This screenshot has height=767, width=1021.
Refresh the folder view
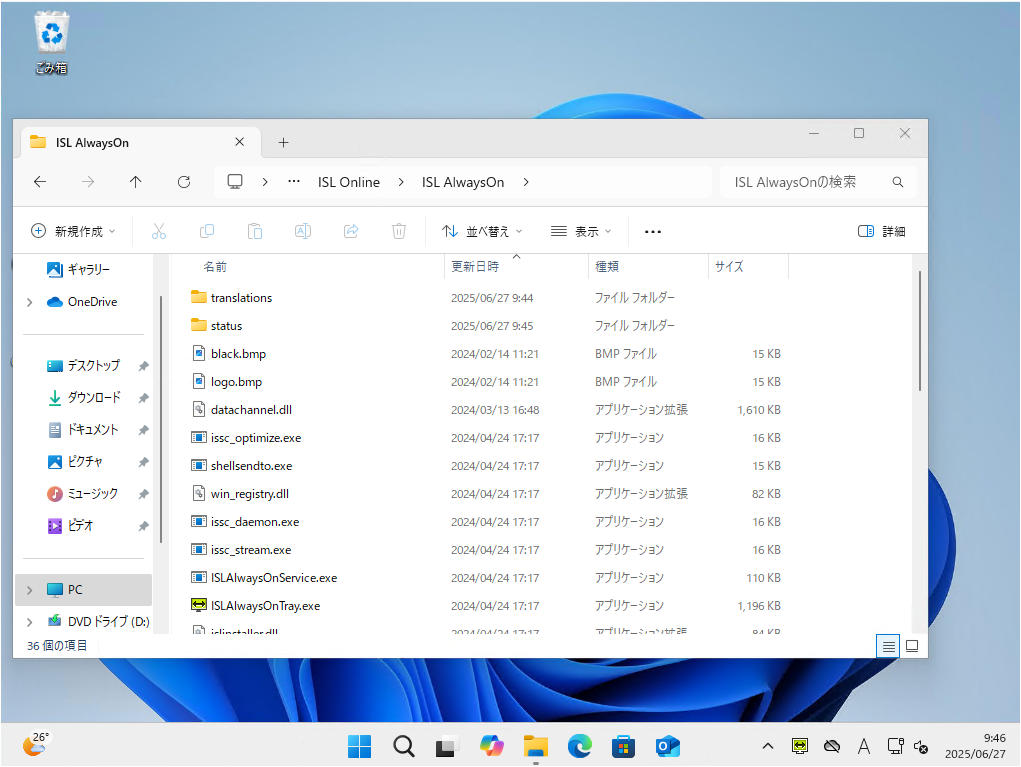(184, 182)
